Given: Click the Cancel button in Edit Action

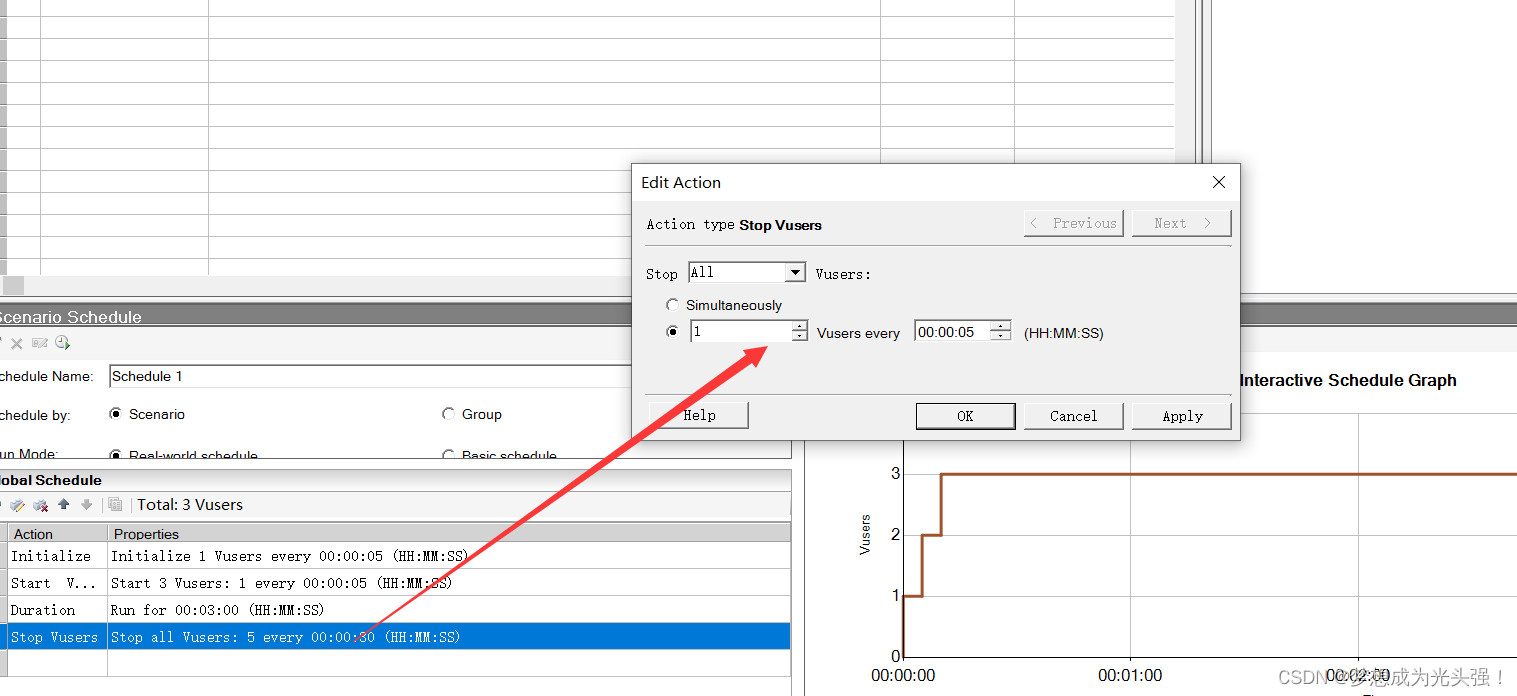Looking at the screenshot, I should coord(1073,416).
